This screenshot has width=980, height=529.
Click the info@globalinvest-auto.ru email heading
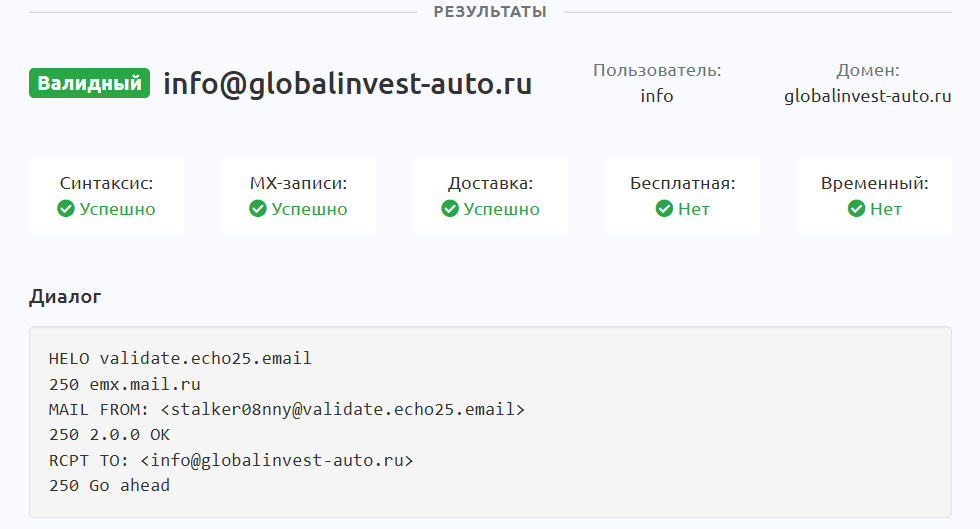(347, 84)
